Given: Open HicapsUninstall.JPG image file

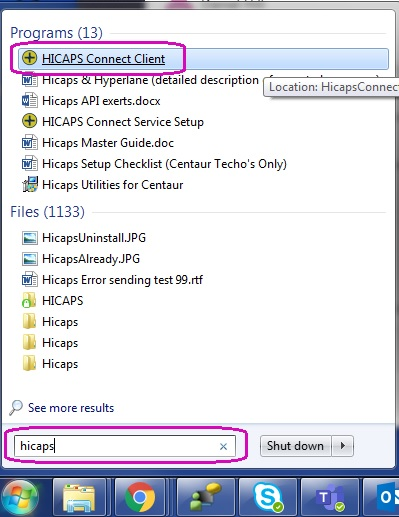Looking at the screenshot, I should pos(94,238).
